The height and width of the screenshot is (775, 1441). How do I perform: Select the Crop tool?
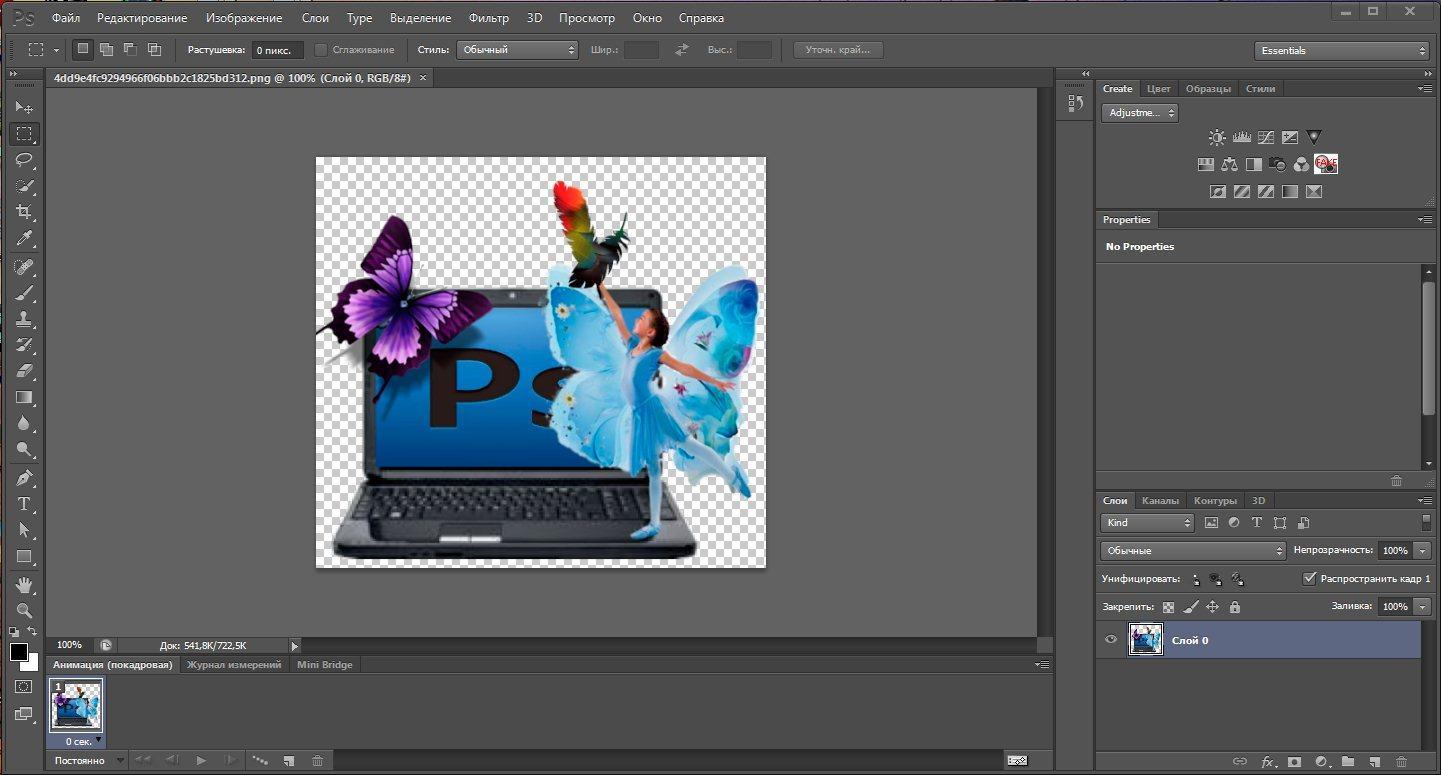pos(24,212)
